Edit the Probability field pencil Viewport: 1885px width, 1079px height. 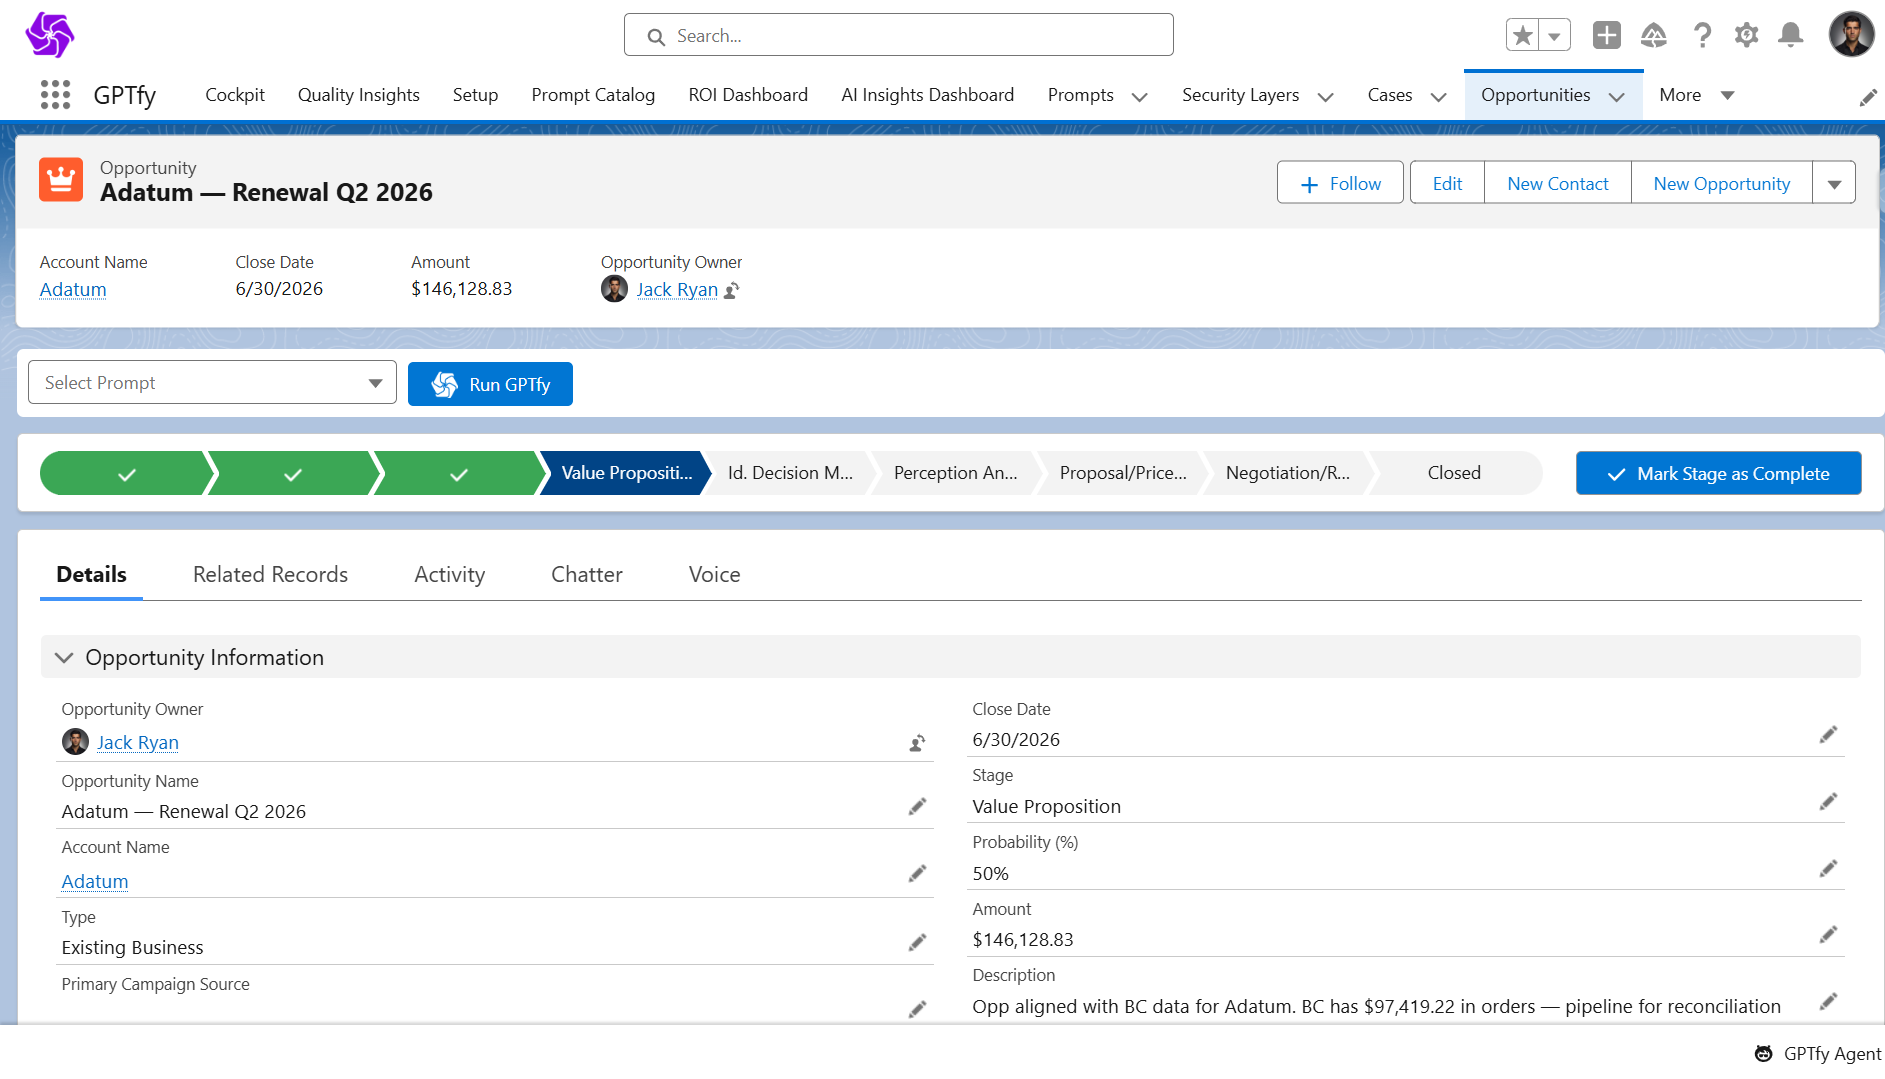(1828, 869)
